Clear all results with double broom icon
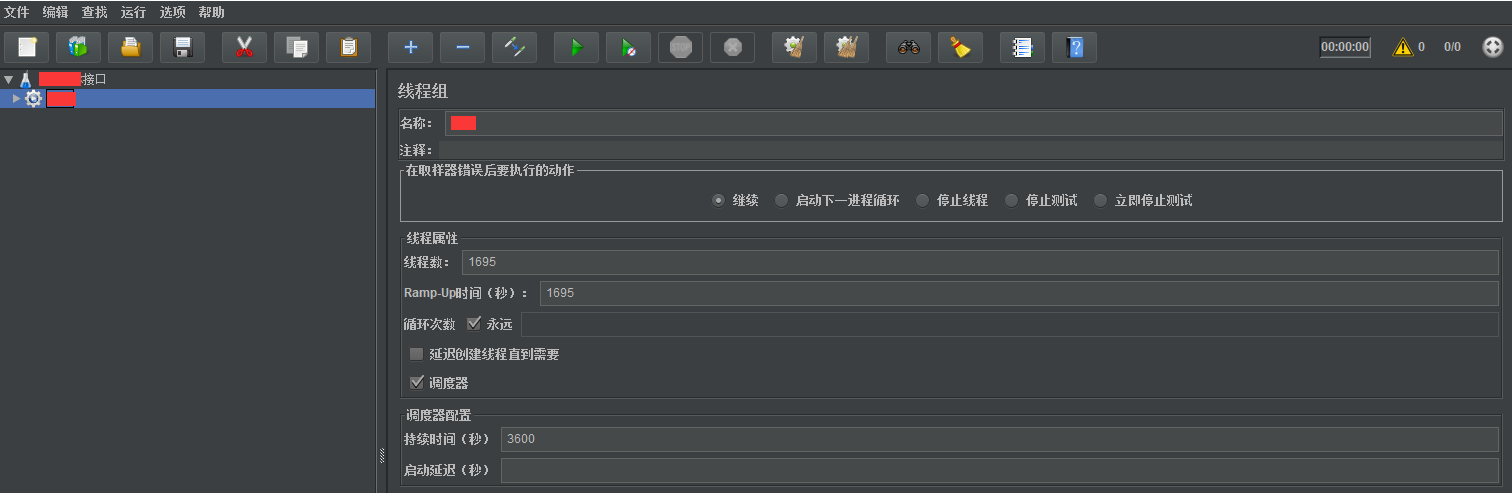Screen dimensions: 1512x493 coord(846,47)
